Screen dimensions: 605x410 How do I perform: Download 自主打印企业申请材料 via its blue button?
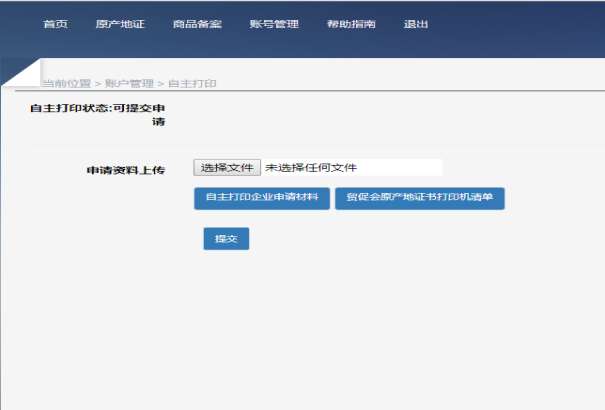(x=261, y=198)
